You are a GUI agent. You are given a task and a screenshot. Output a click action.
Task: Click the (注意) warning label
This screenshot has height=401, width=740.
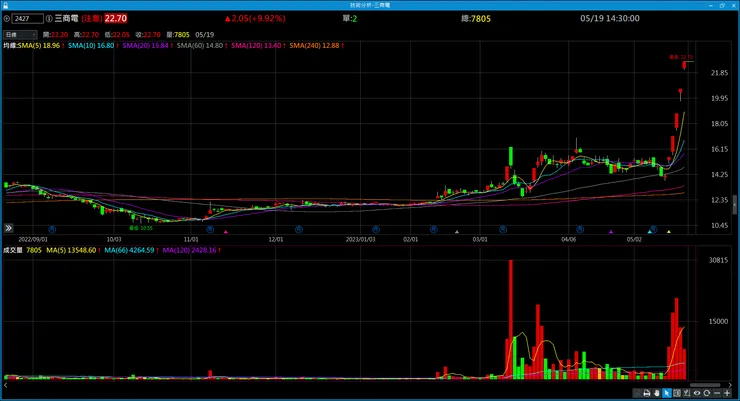(x=92, y=18)
